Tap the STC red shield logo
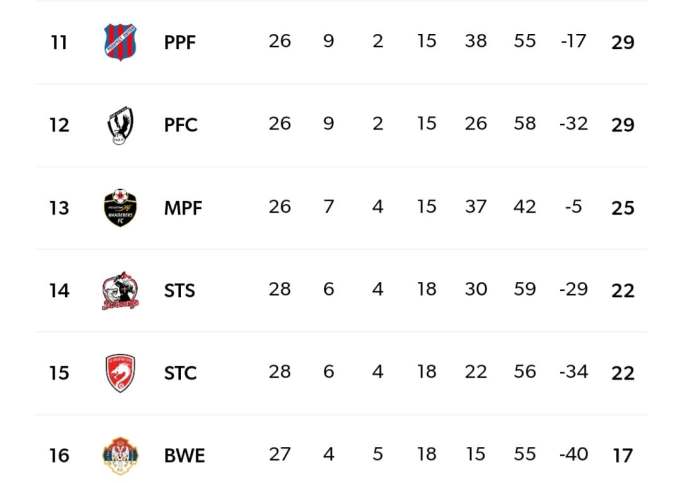 click(x=120, y=373)
